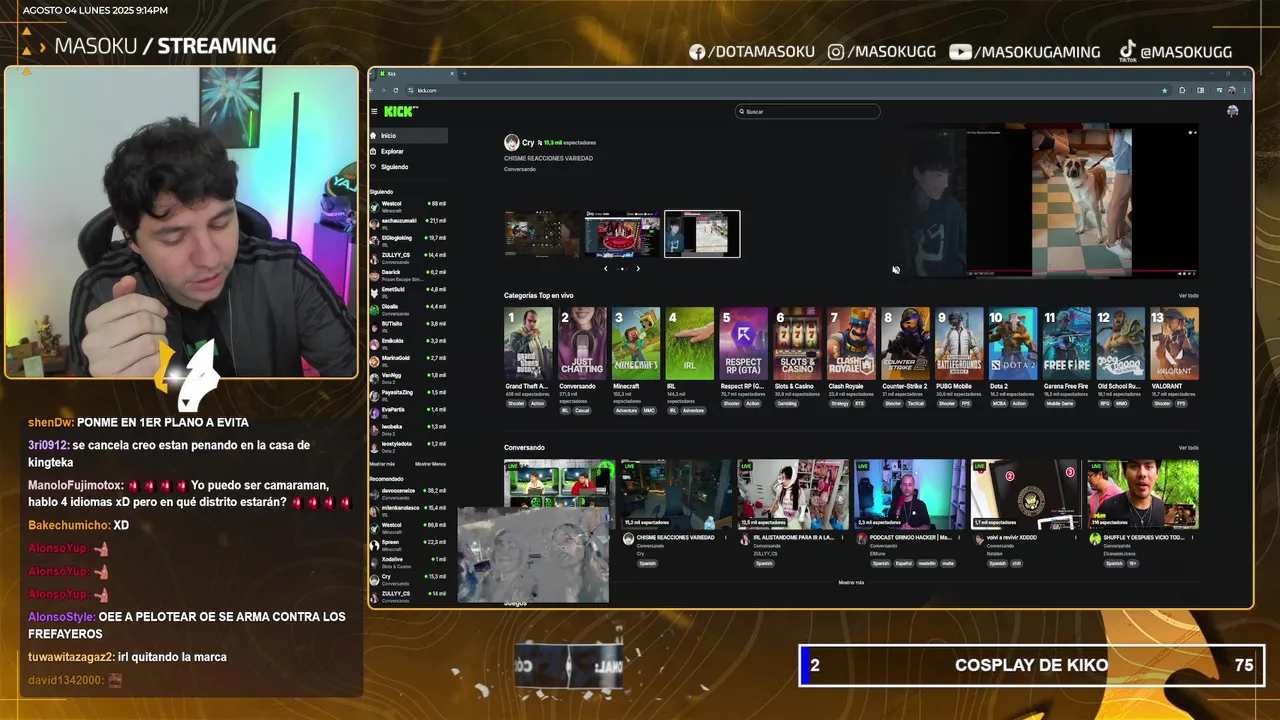1280x720 pixels.
Task: Click the Inicio home icon
Action: coord(373,135)
